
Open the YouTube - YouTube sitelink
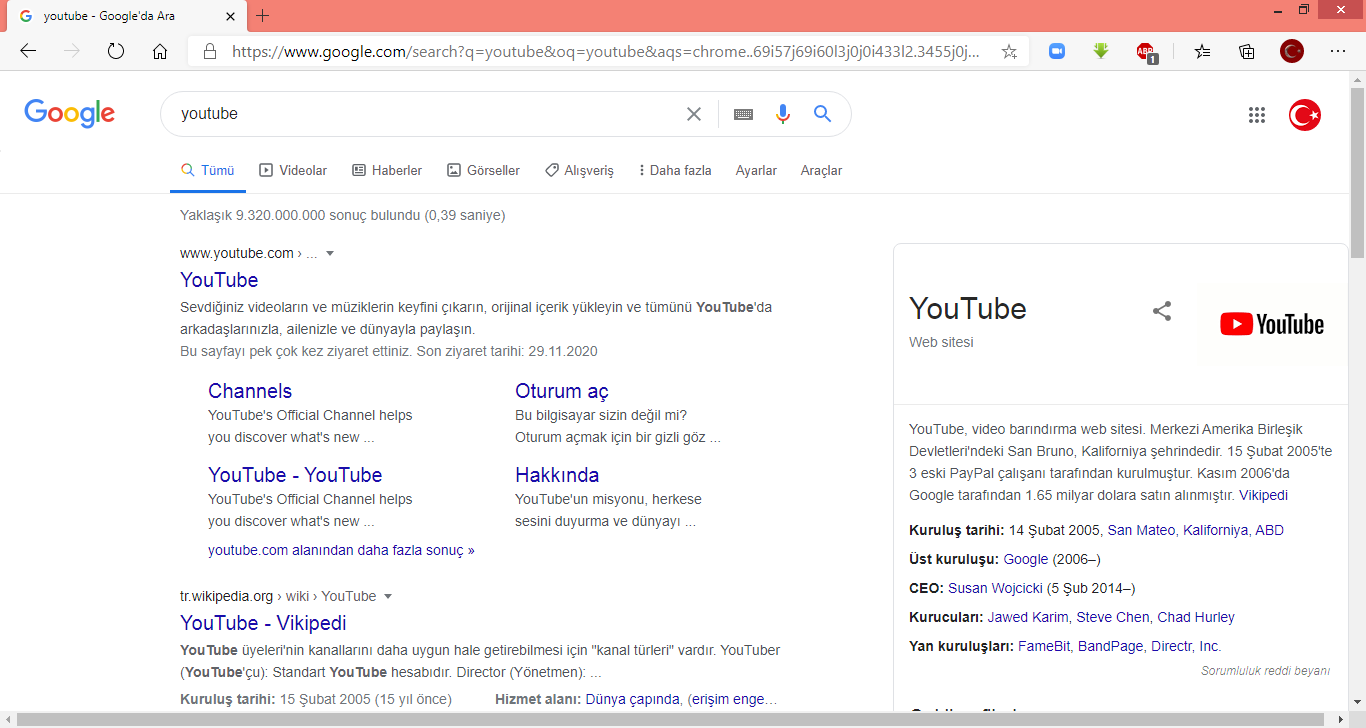pyautogui.click(x=295, y=475)
